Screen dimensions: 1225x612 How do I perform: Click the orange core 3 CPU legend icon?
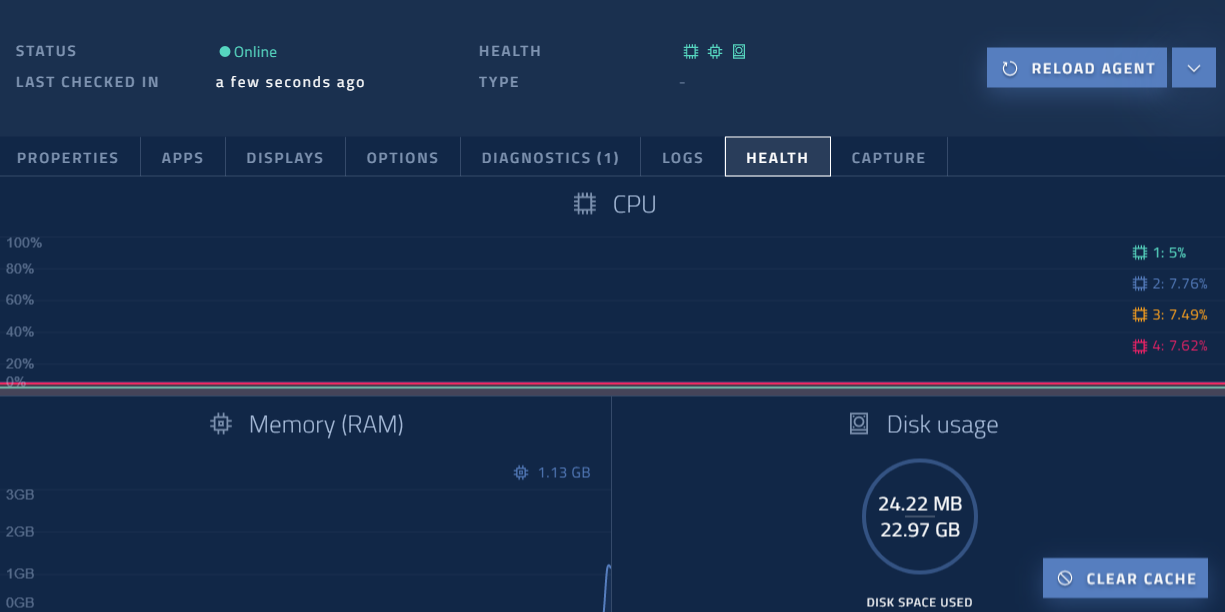(x=1139, y=315)
